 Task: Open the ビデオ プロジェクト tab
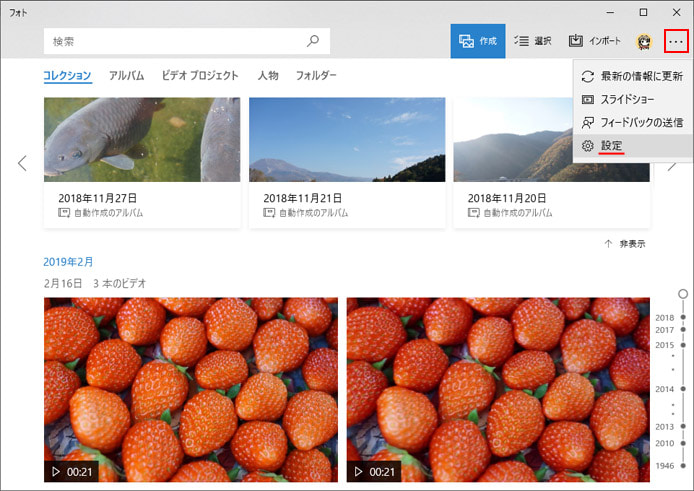pyautogui.click(x=200, y=76)
